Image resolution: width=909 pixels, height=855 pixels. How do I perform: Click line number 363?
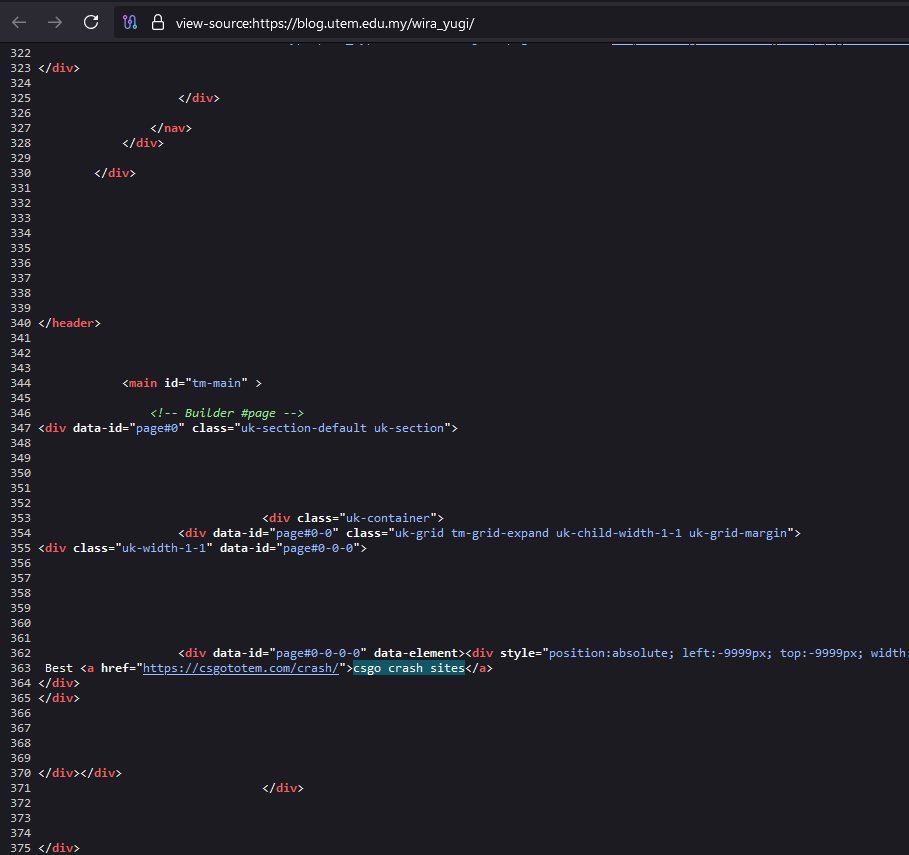20,668
